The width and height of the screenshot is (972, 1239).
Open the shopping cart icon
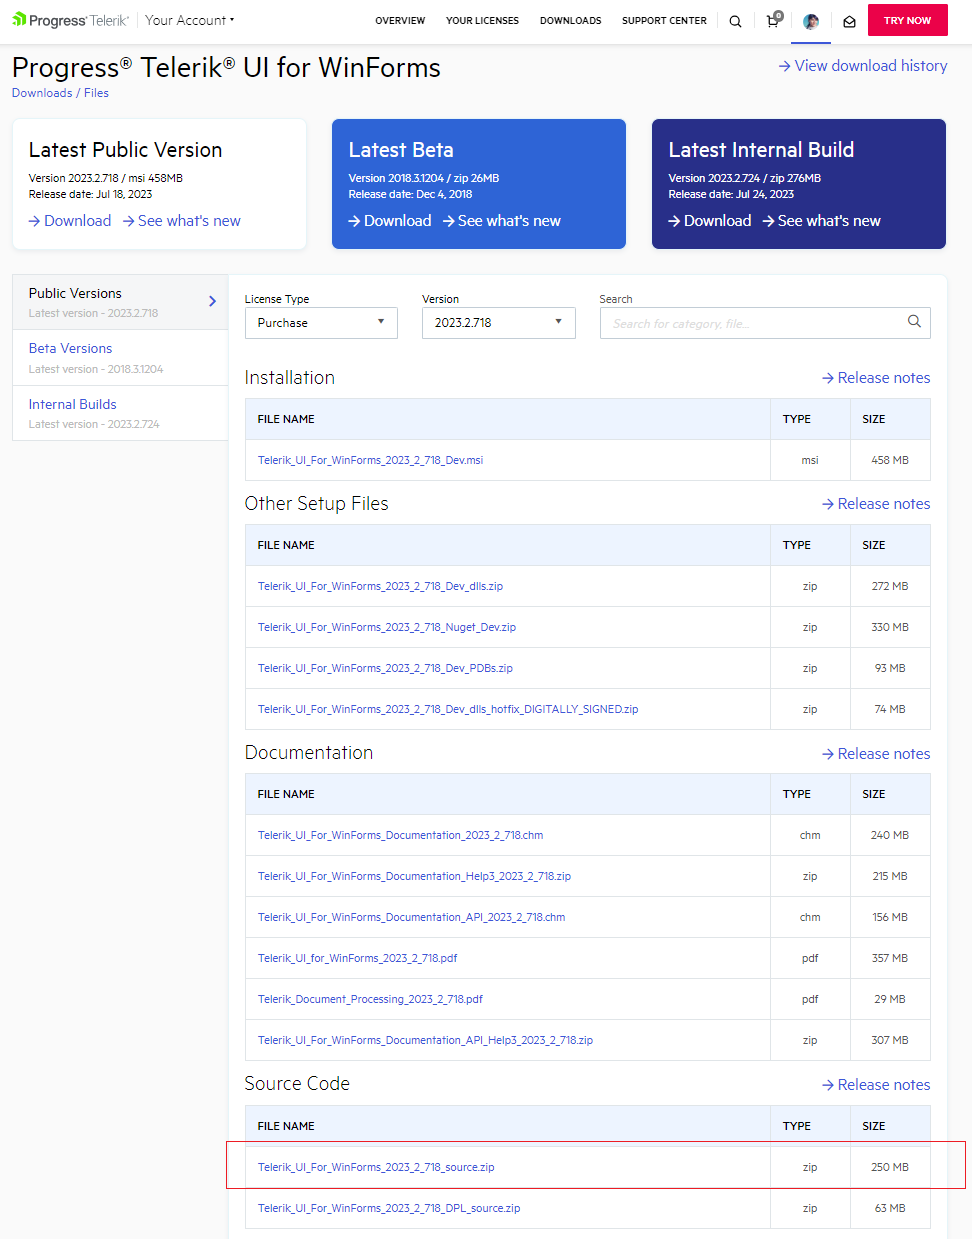click(x=773, y=21)
